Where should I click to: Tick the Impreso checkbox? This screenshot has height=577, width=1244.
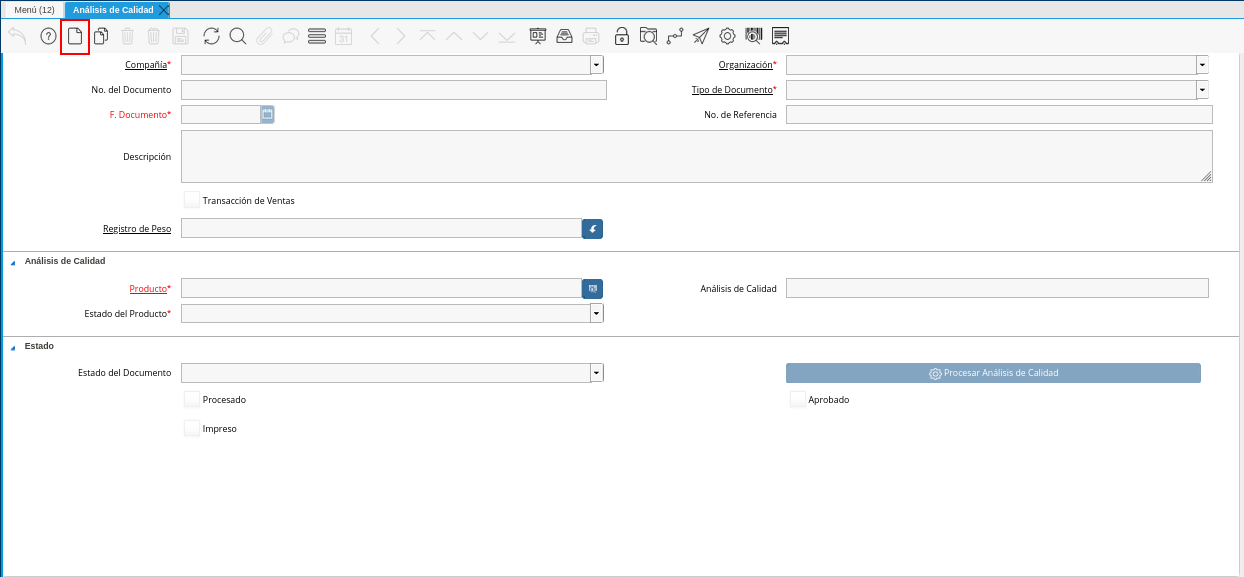pyautogui.click(x=192, y=428)
